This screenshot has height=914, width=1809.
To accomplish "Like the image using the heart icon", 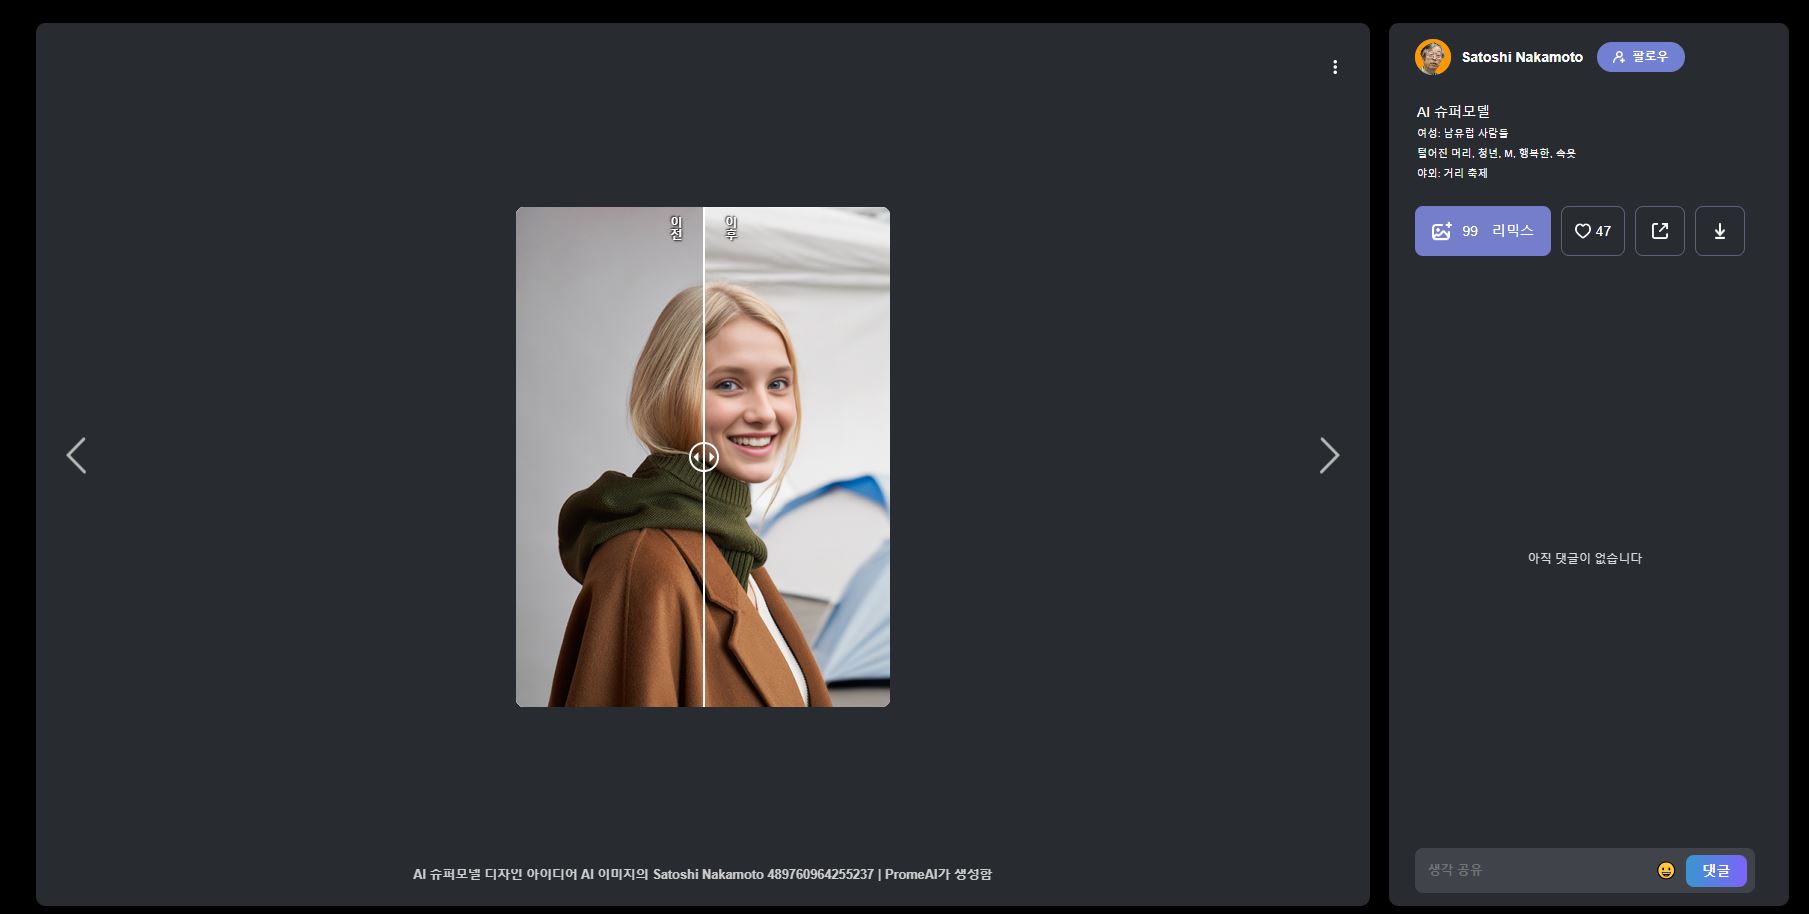I will pos(1592,231).
